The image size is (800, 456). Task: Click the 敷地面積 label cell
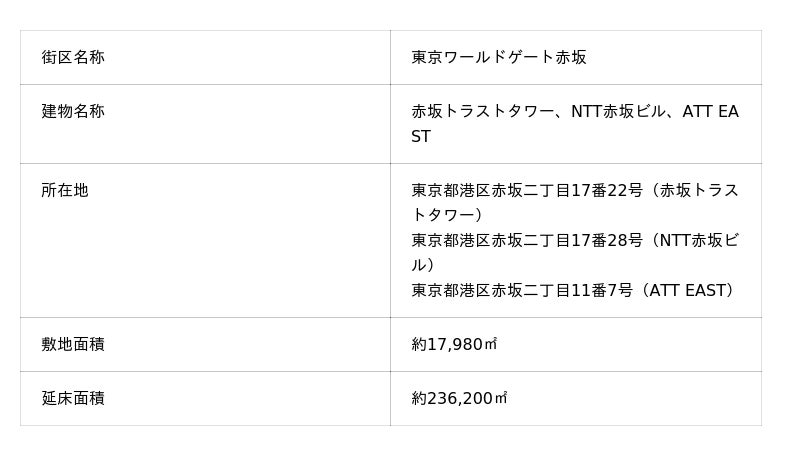tap(73, 345)
